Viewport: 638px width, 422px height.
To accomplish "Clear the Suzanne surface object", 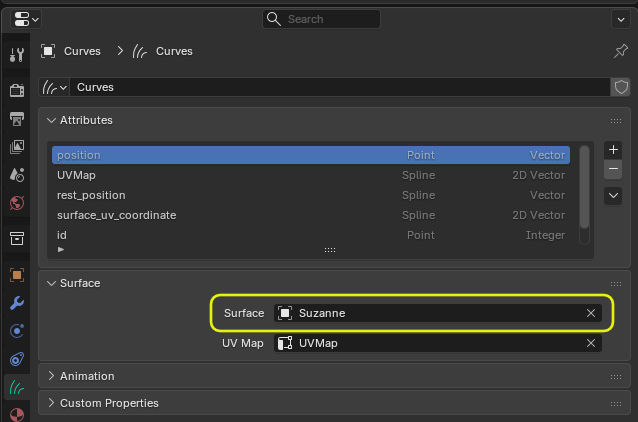I will click(591, 313).
